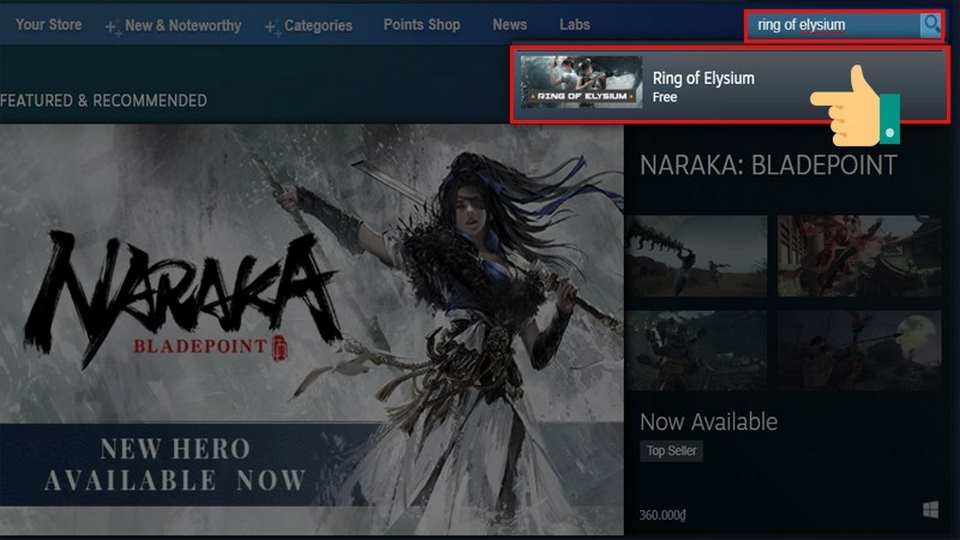The image size is (960, 540).
Task: View the first Naraka screenshot thumbnail, top left
Action: click(x=696, y=256)
